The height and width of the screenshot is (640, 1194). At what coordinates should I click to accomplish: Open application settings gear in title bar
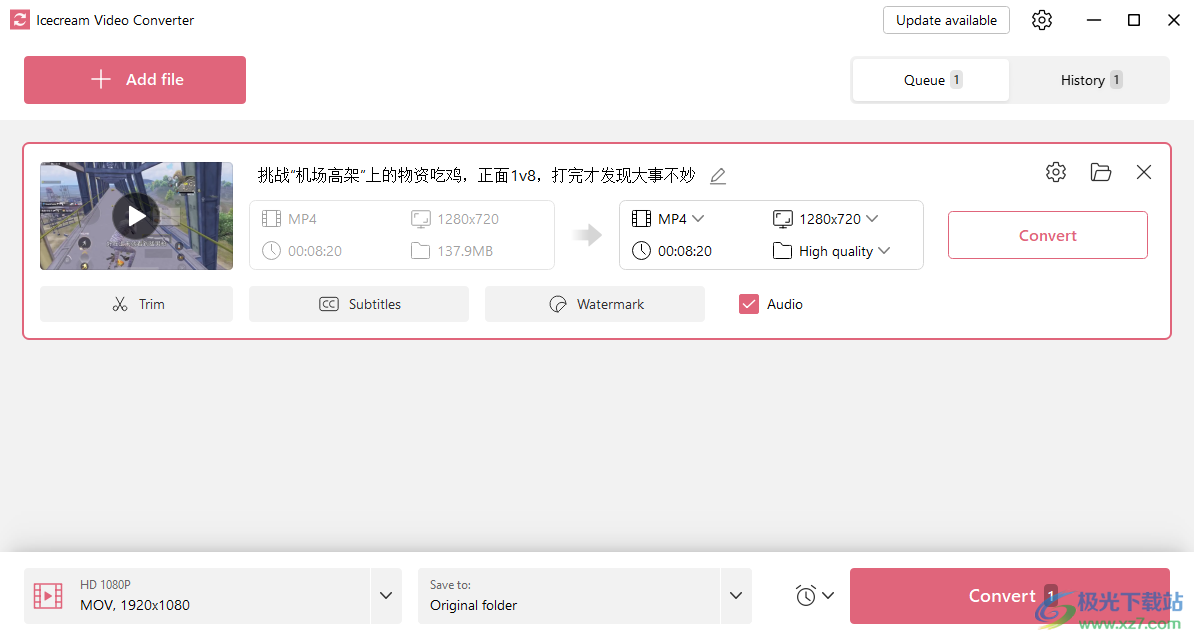tap(1041, 19)
